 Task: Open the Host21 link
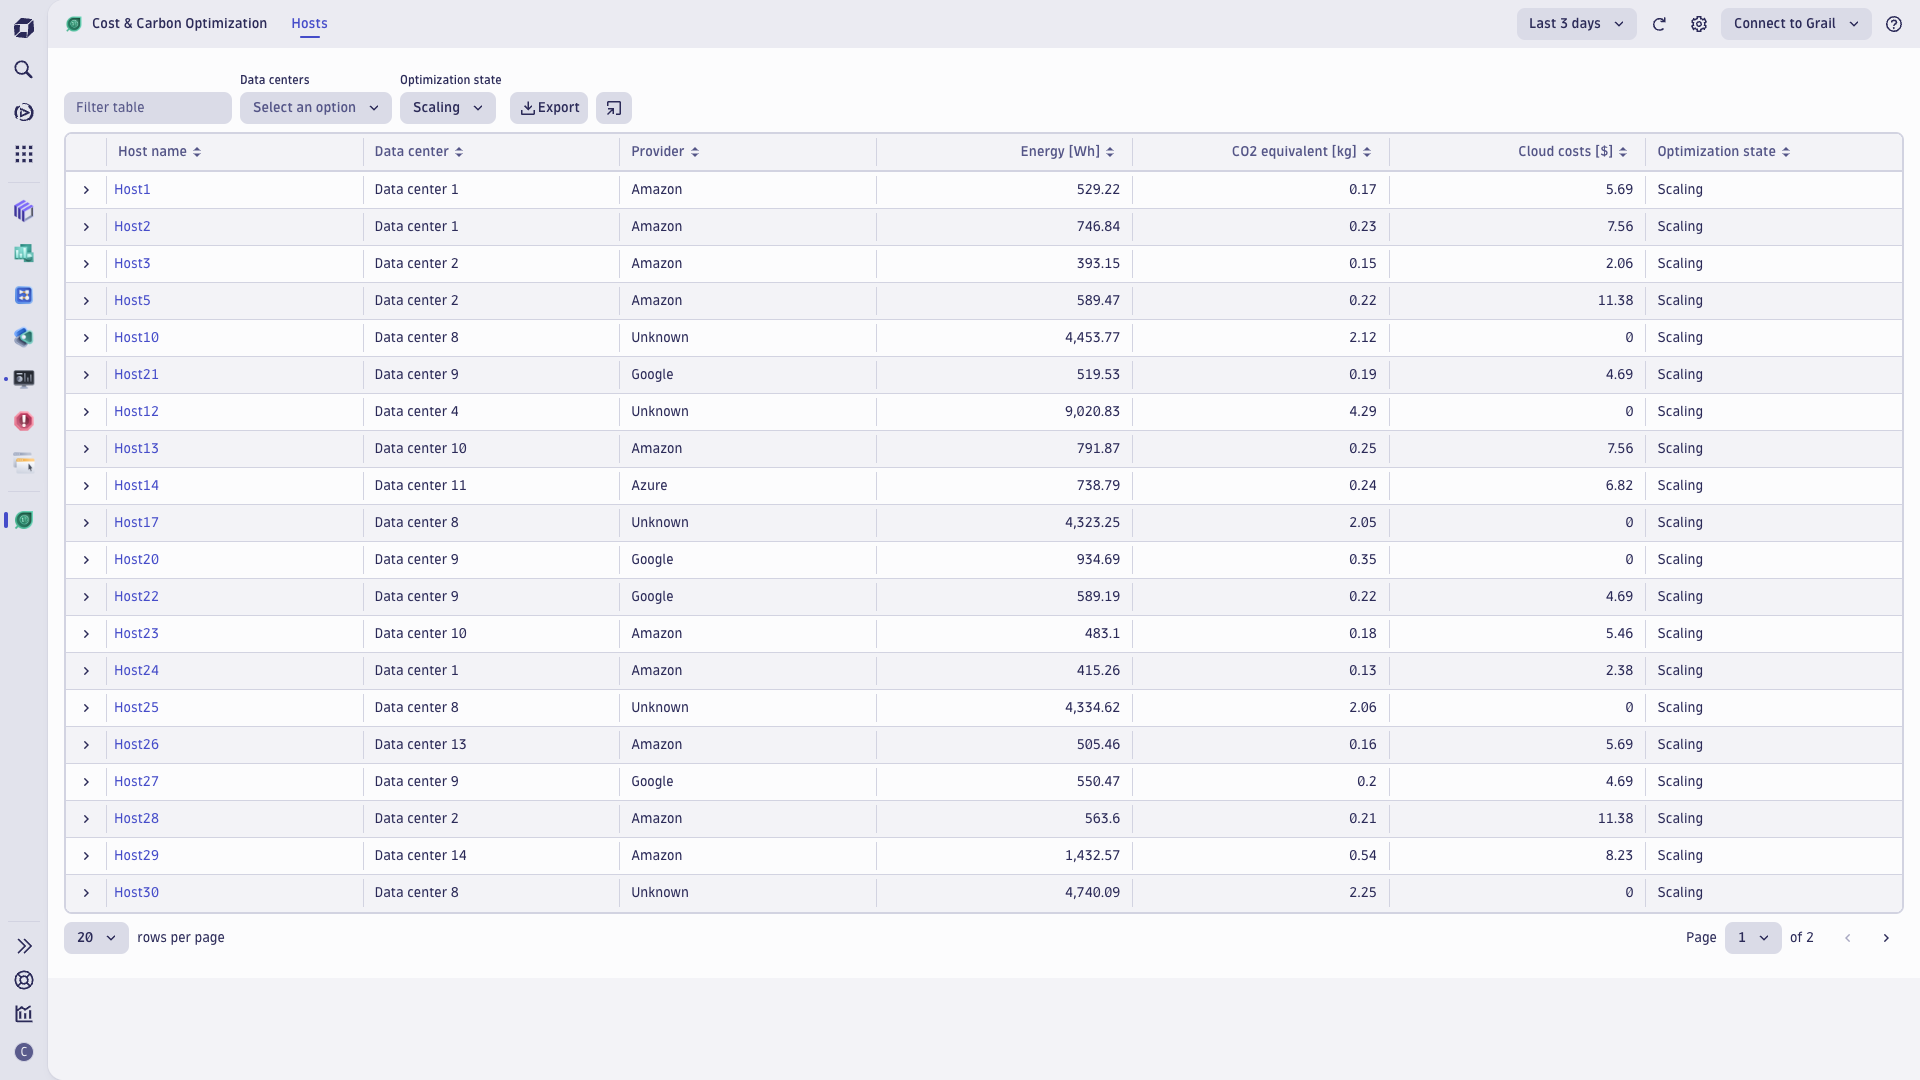point(136,375)
